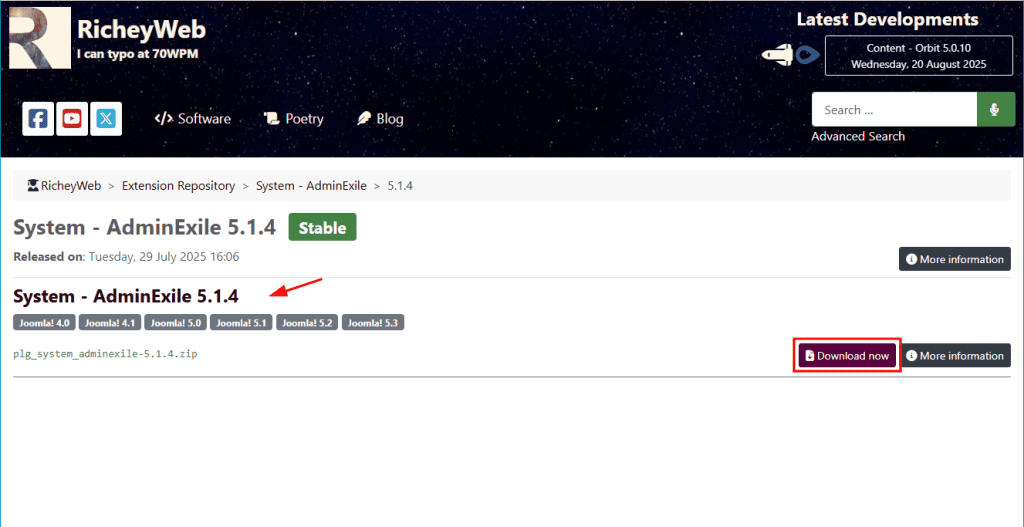Screen dimensions: 1024x527
Task: Click the Search text field
Action: click(894, 110)
